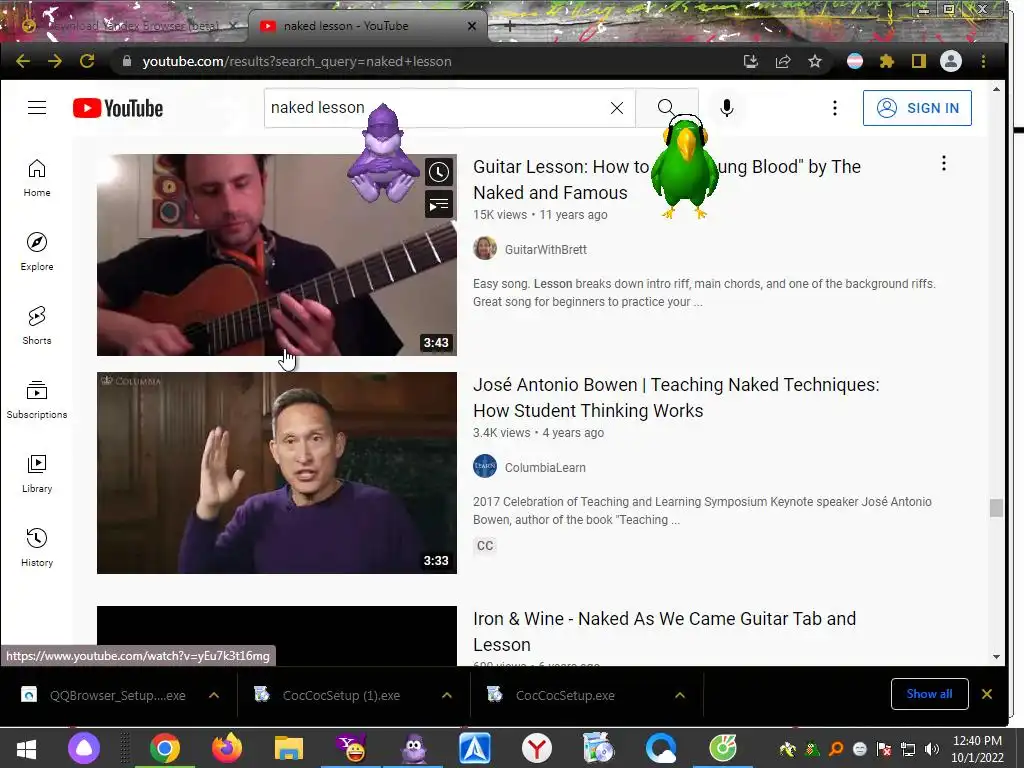Go back with the browser back arrow

[23, 61]
